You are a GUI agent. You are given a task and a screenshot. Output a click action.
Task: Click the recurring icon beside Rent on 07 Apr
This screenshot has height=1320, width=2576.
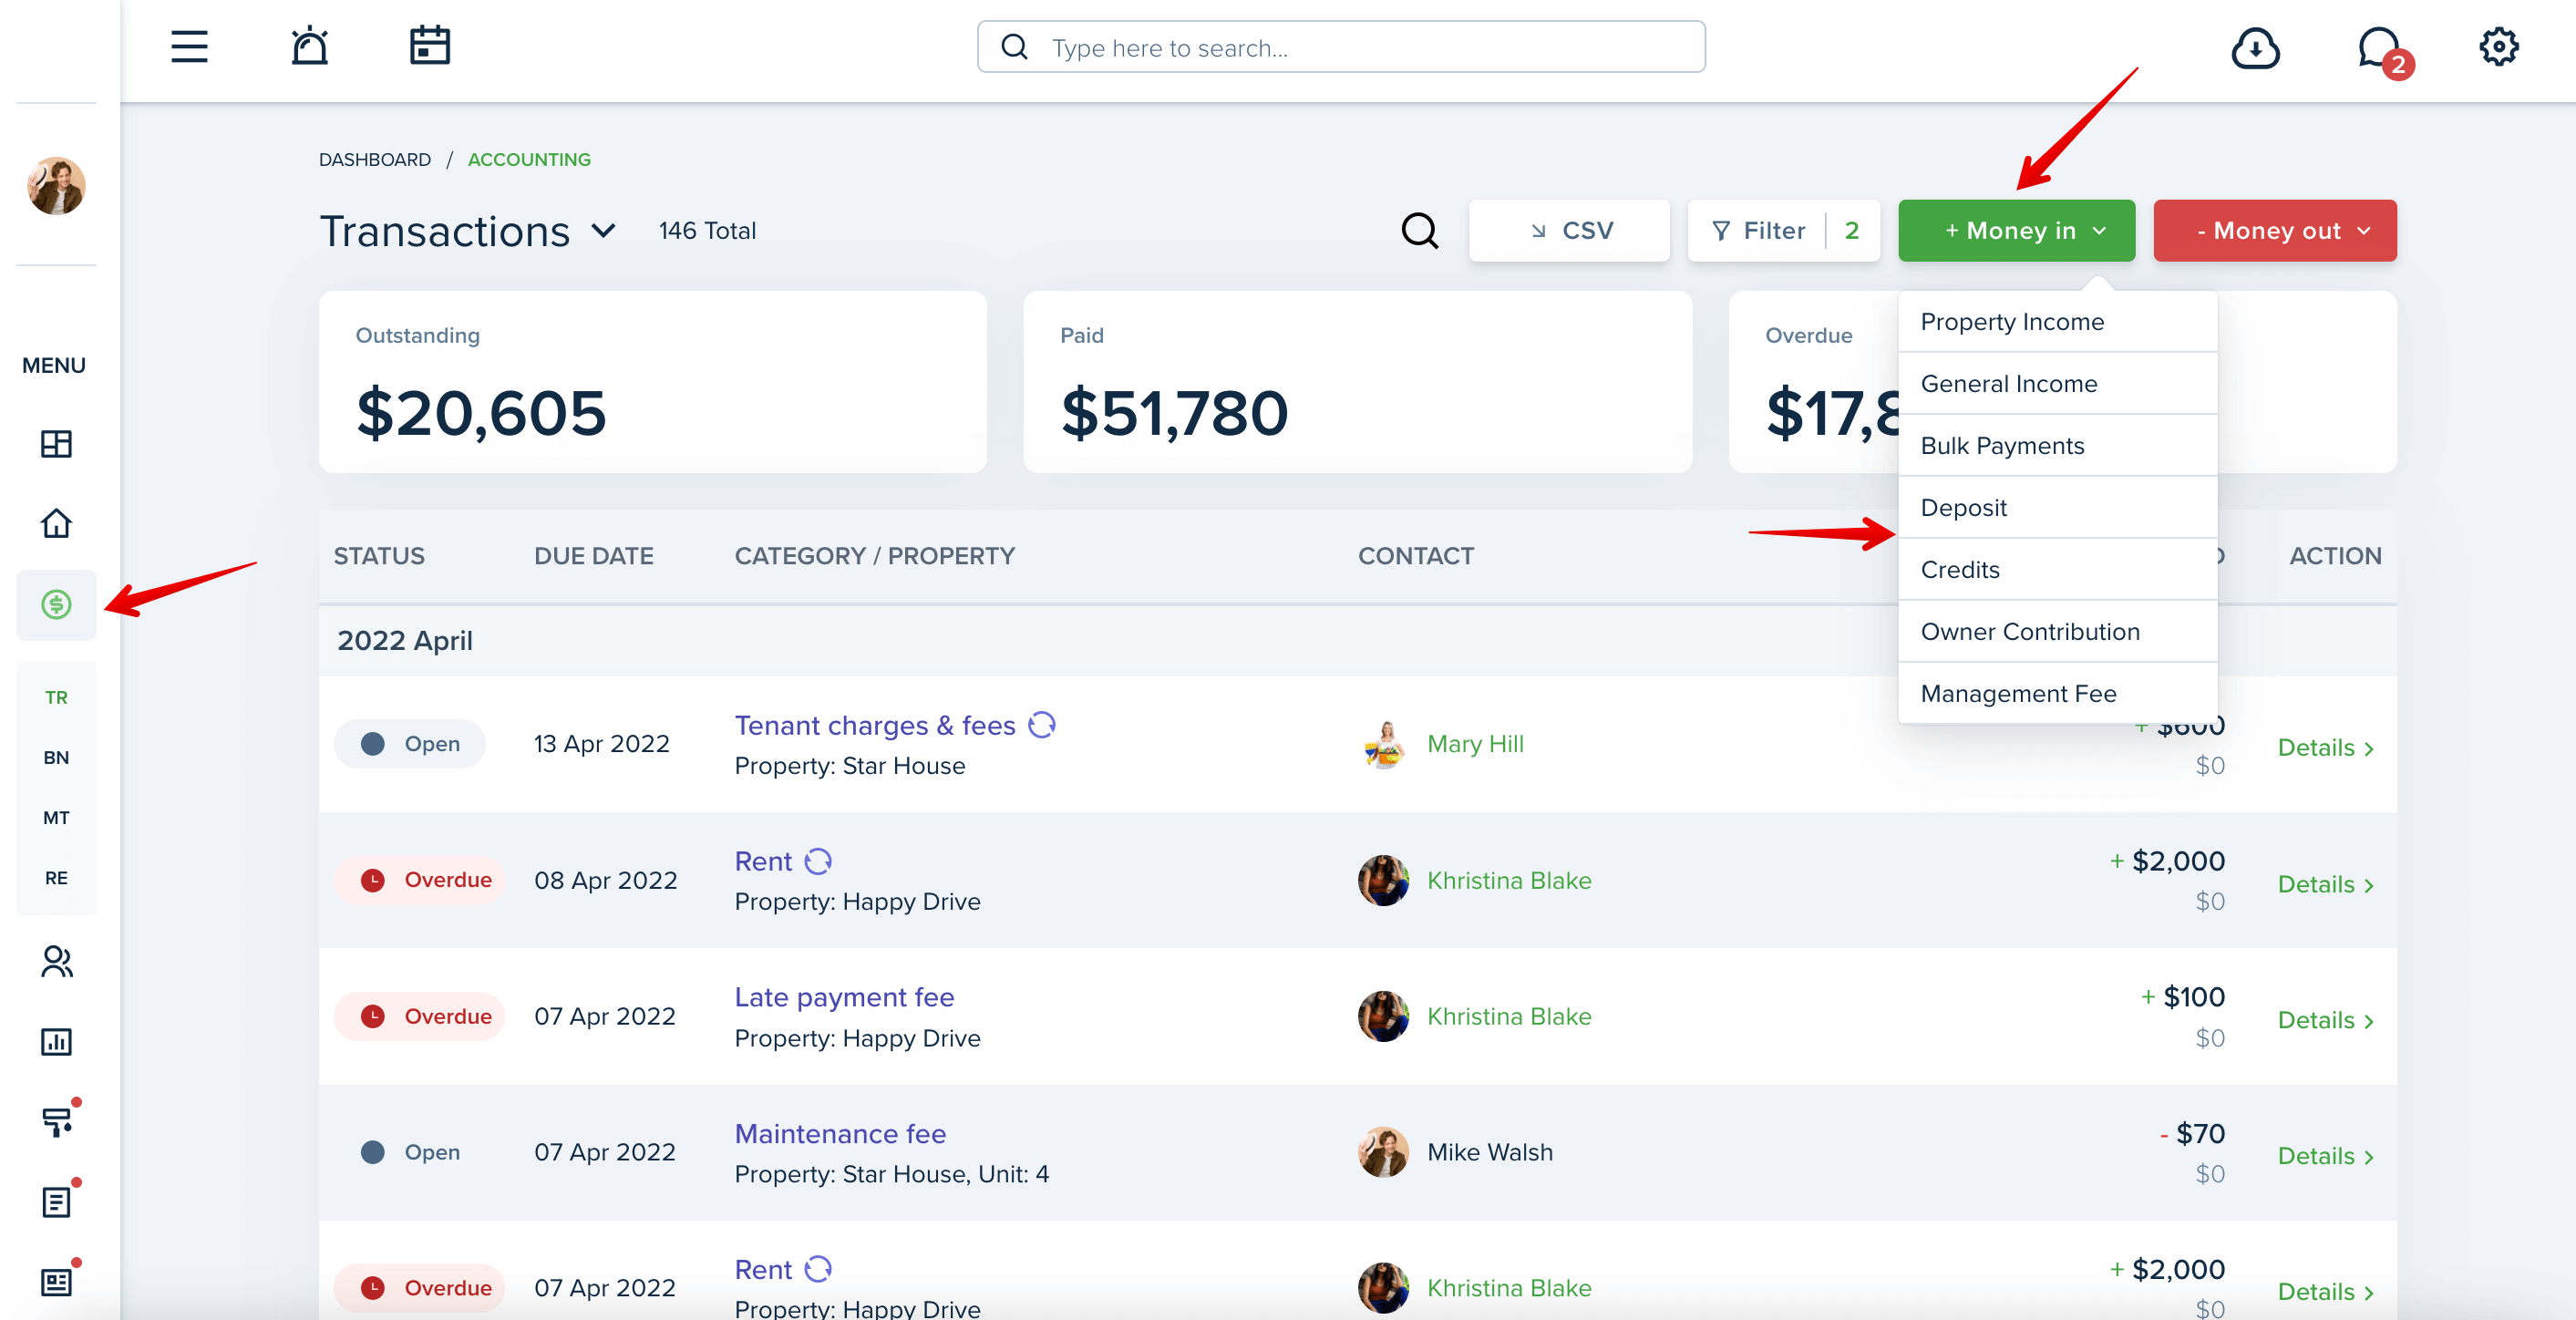[x=818, y=1269]
